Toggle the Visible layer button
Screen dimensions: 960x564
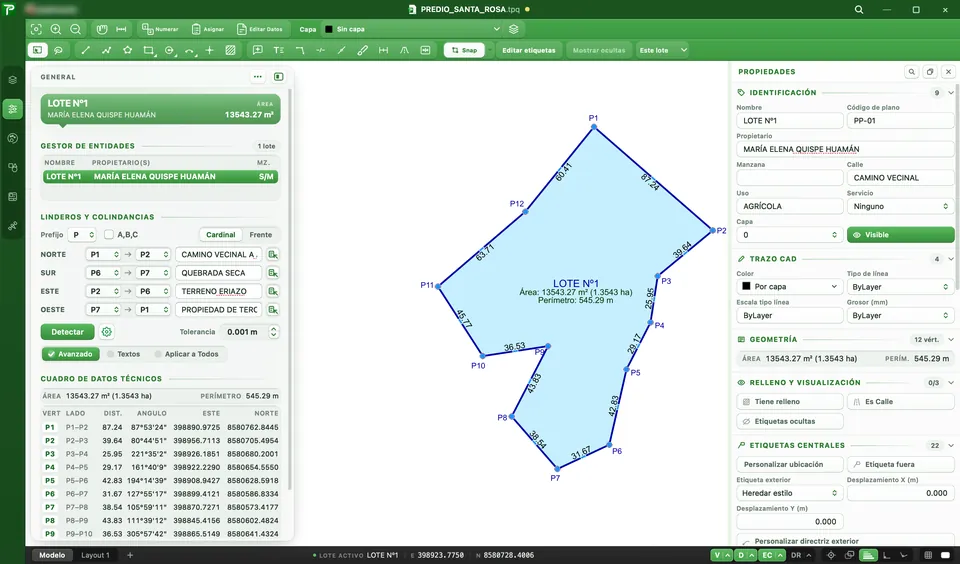(900, 235)
